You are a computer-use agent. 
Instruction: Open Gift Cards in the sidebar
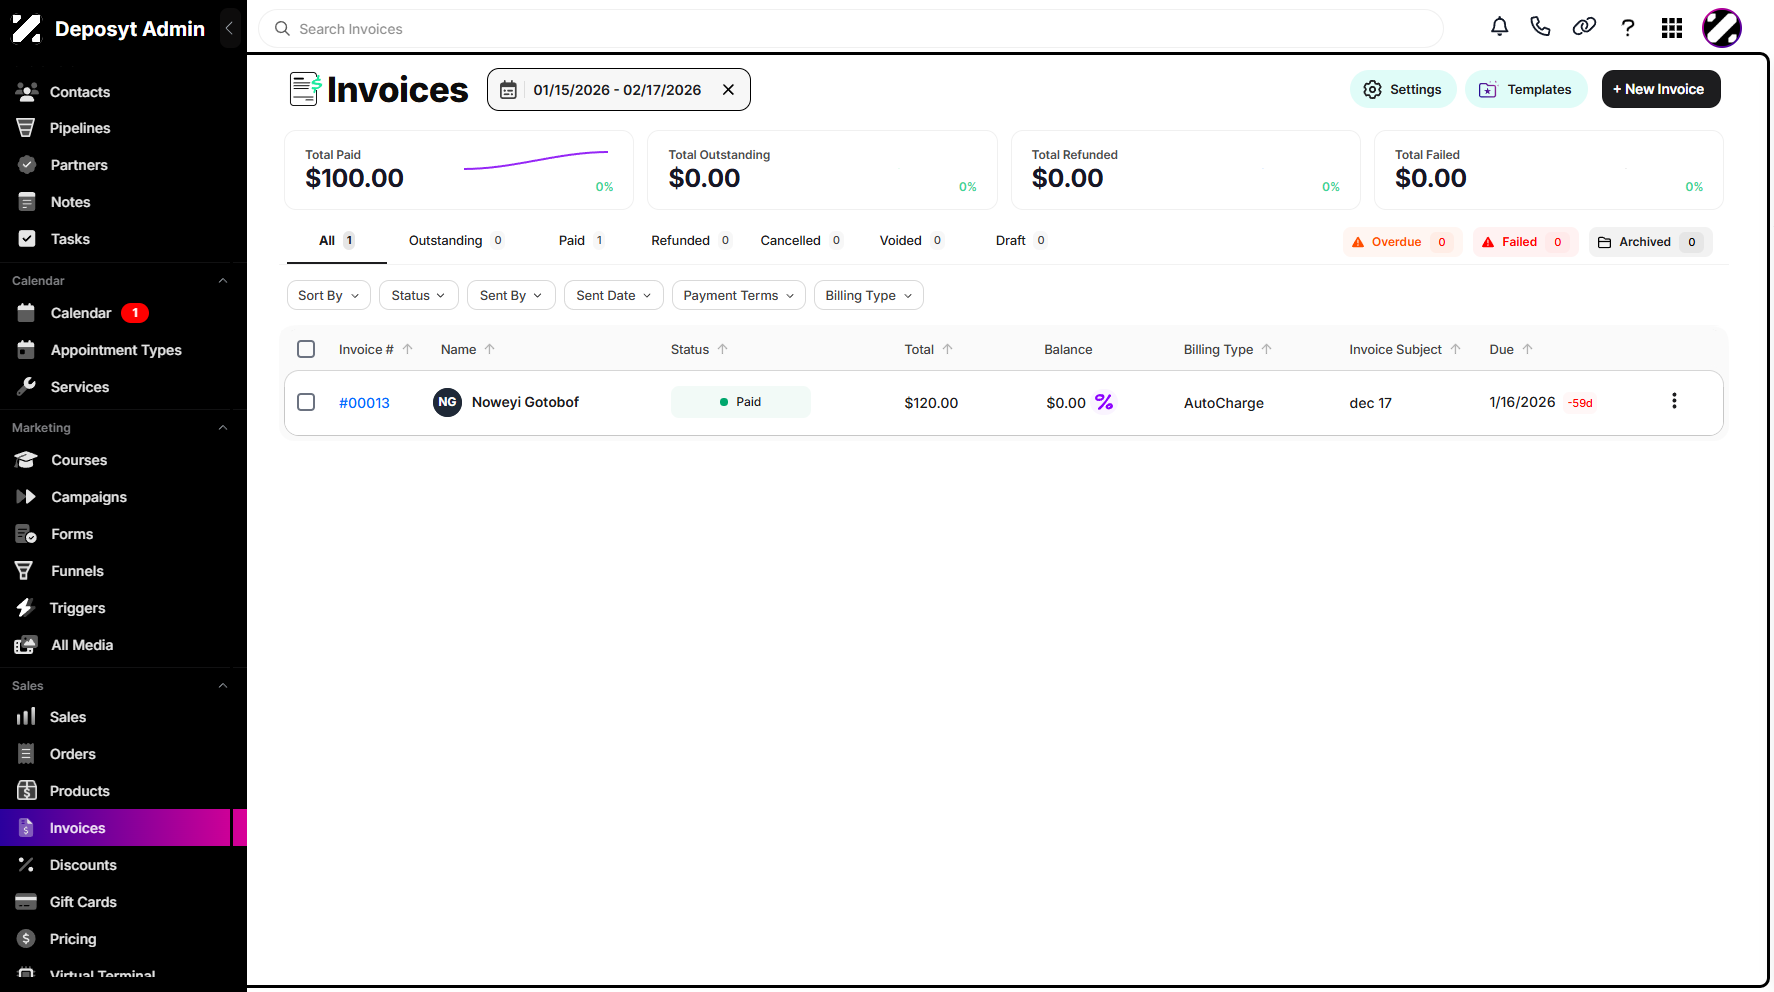(x=116, y=902)
